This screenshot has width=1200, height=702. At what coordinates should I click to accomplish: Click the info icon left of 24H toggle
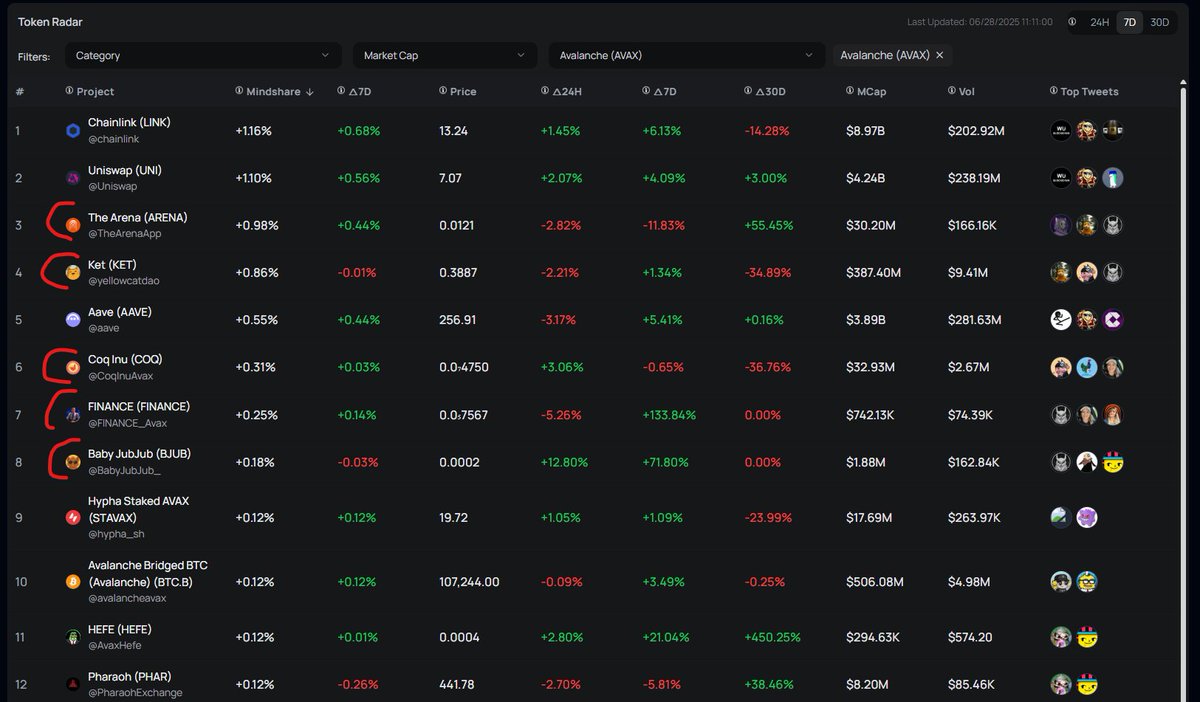point(1073,22)
